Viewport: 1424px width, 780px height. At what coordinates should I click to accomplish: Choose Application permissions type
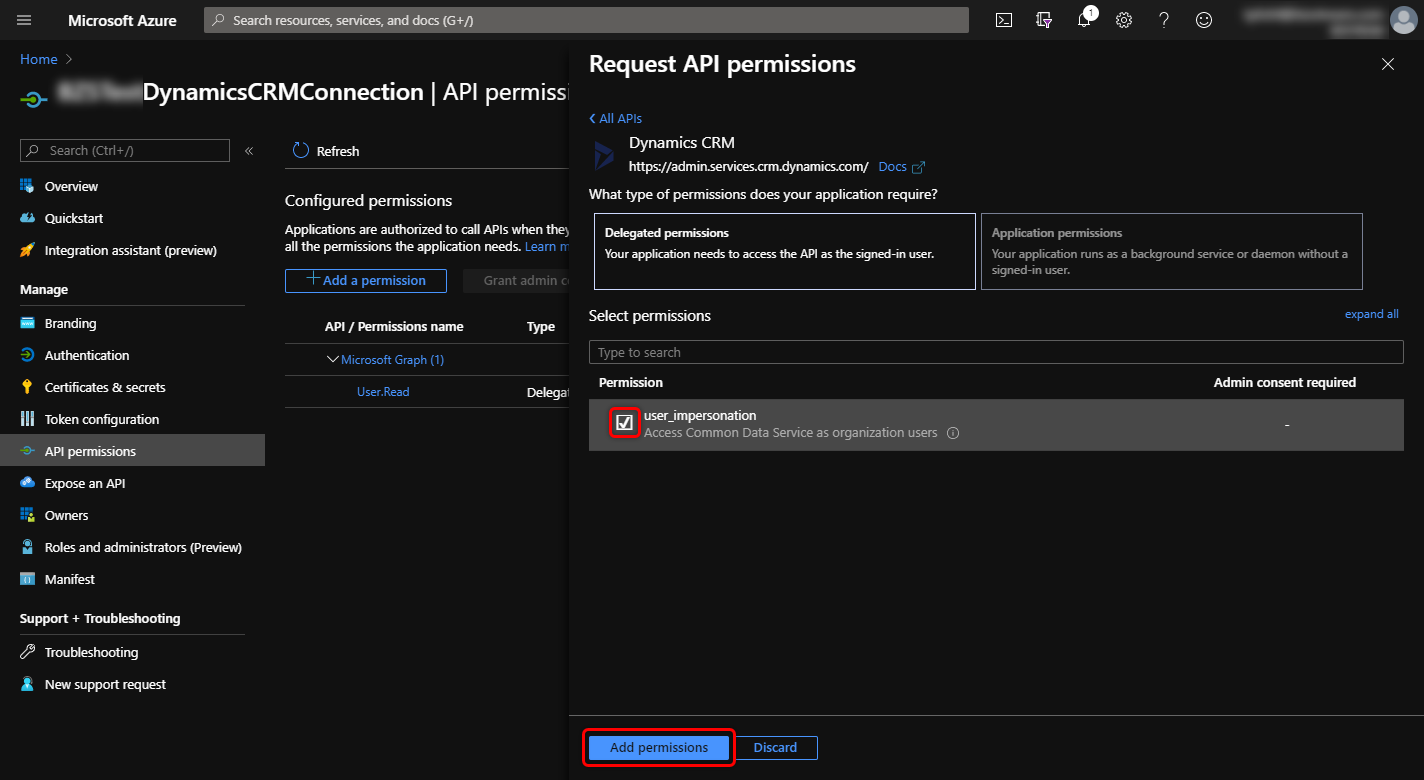point(1172,251)
